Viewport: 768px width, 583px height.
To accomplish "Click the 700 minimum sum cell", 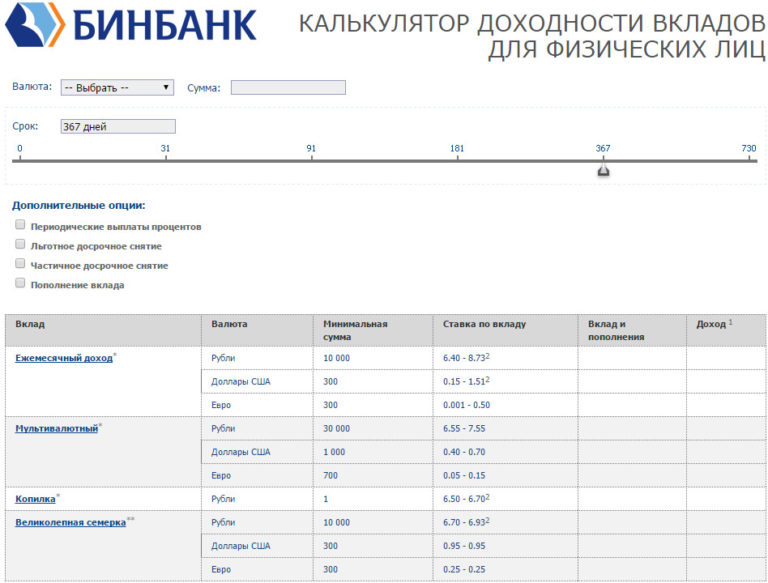I will (x=373, y=476).
